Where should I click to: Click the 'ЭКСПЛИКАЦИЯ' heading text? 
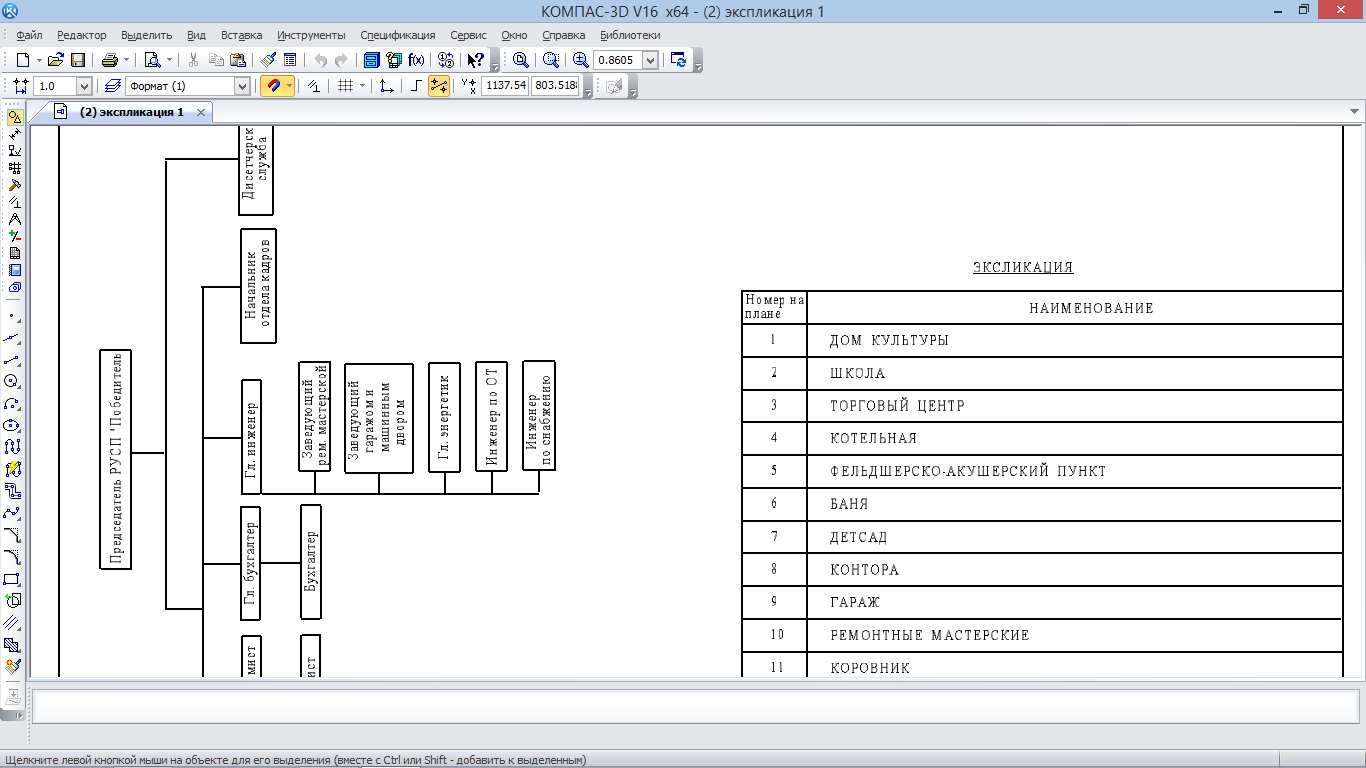point(1023,267)
